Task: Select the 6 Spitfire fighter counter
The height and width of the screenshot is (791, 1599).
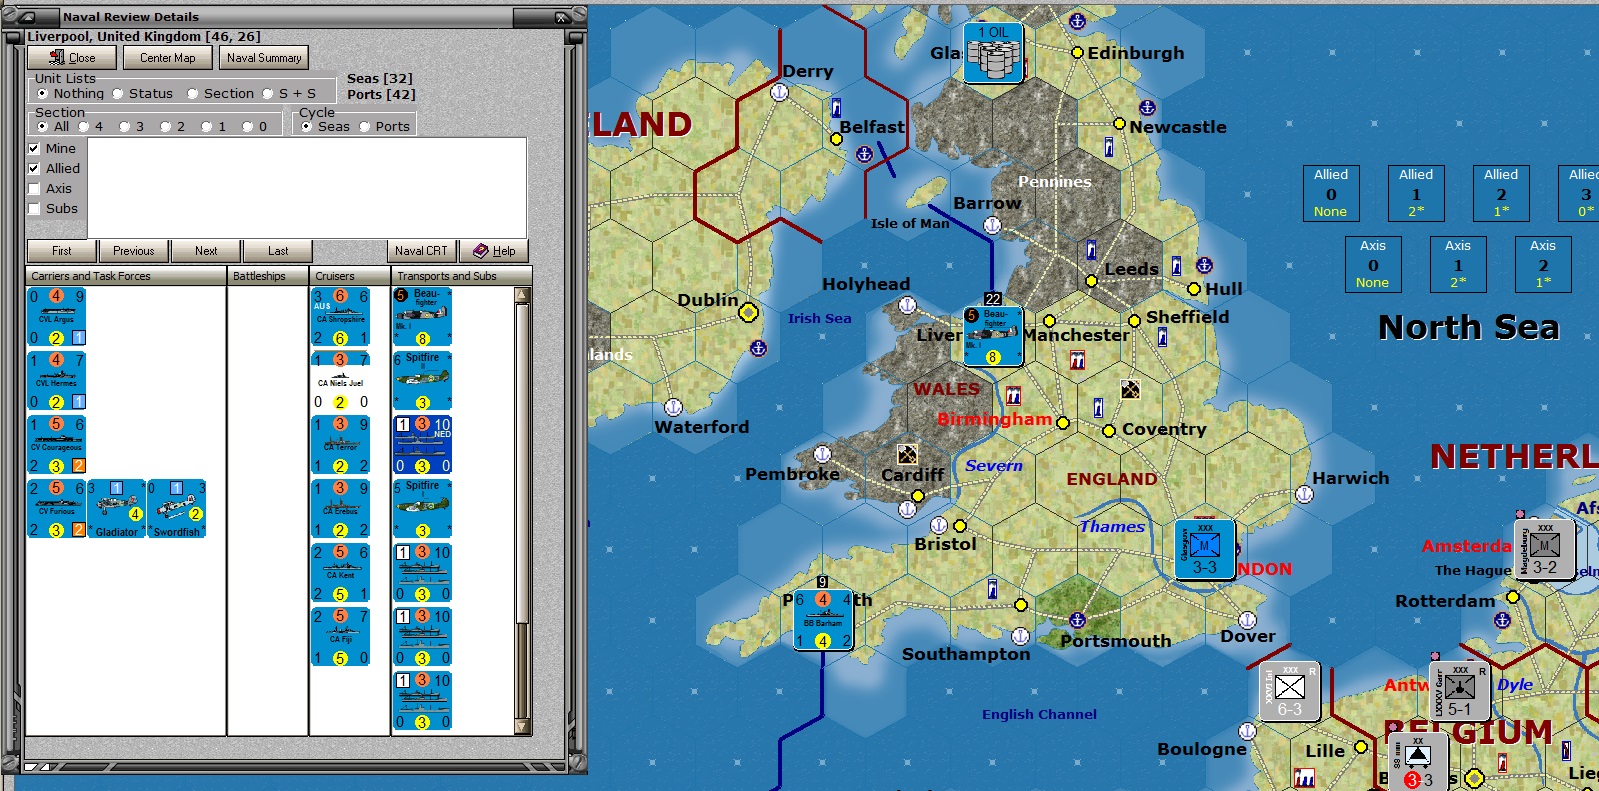Action: [422, 381]
